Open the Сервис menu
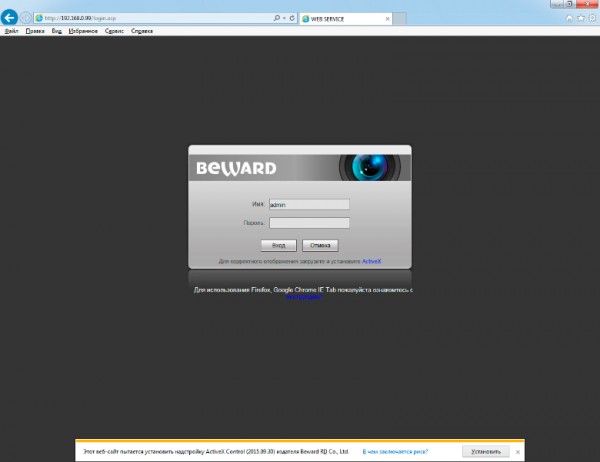 (114, 31)
